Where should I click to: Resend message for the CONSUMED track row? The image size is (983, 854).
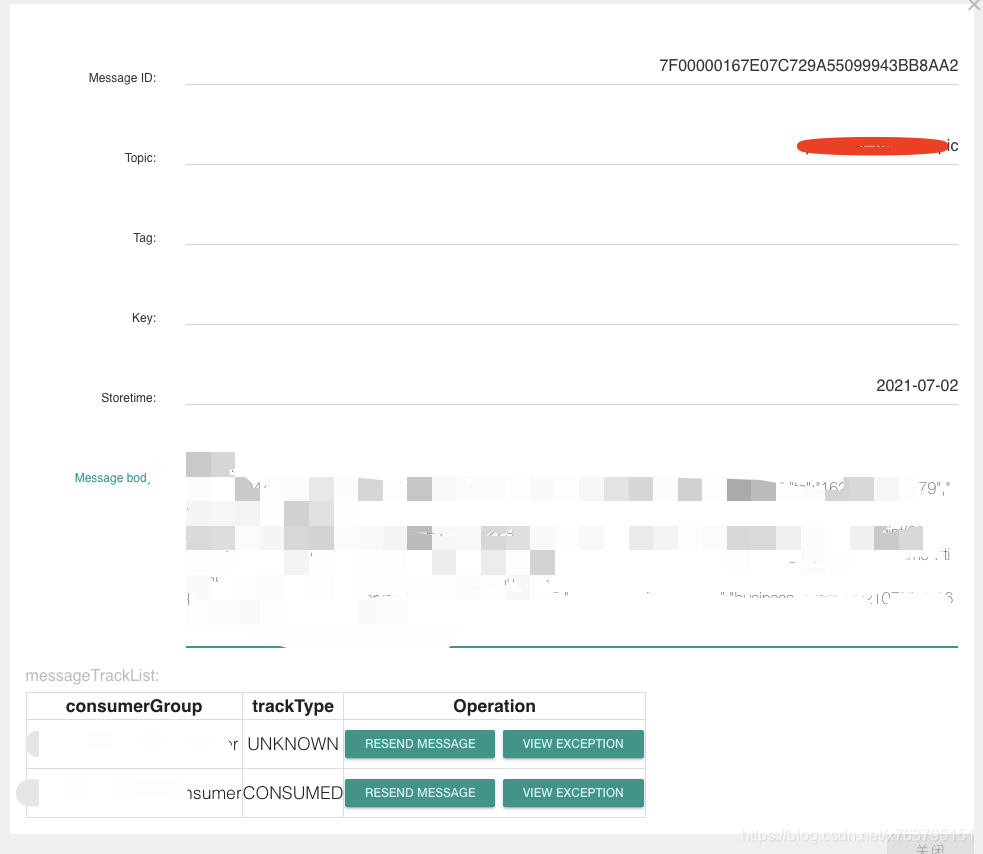coord(420,793)
